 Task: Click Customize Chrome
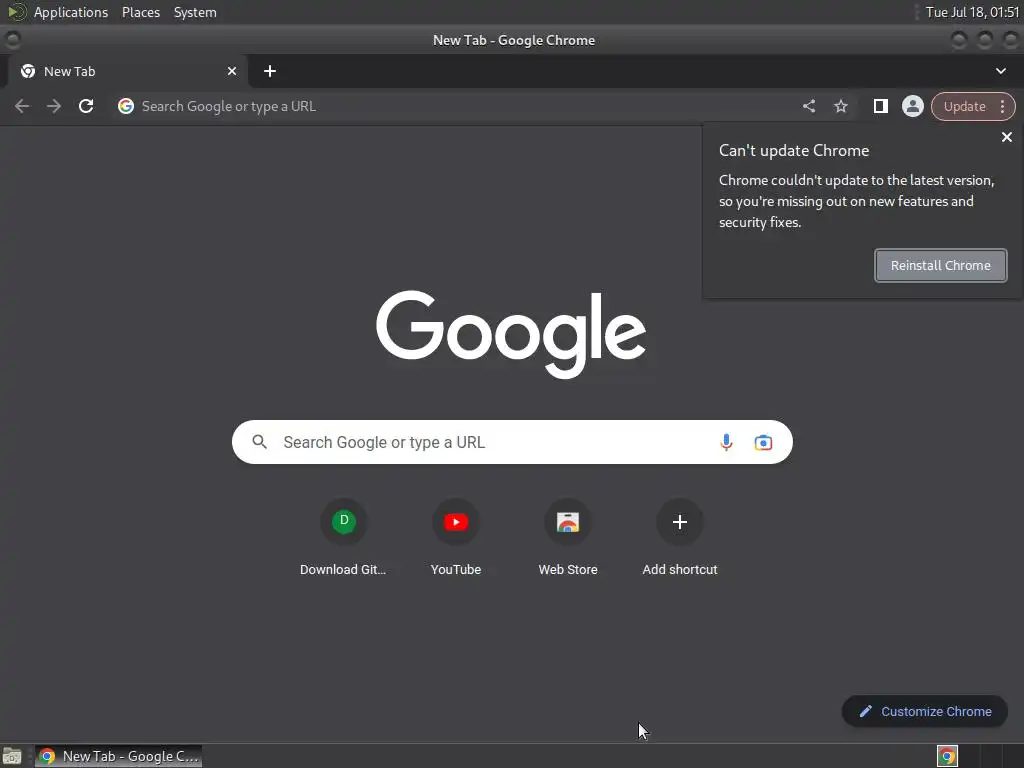coord(925,711)
